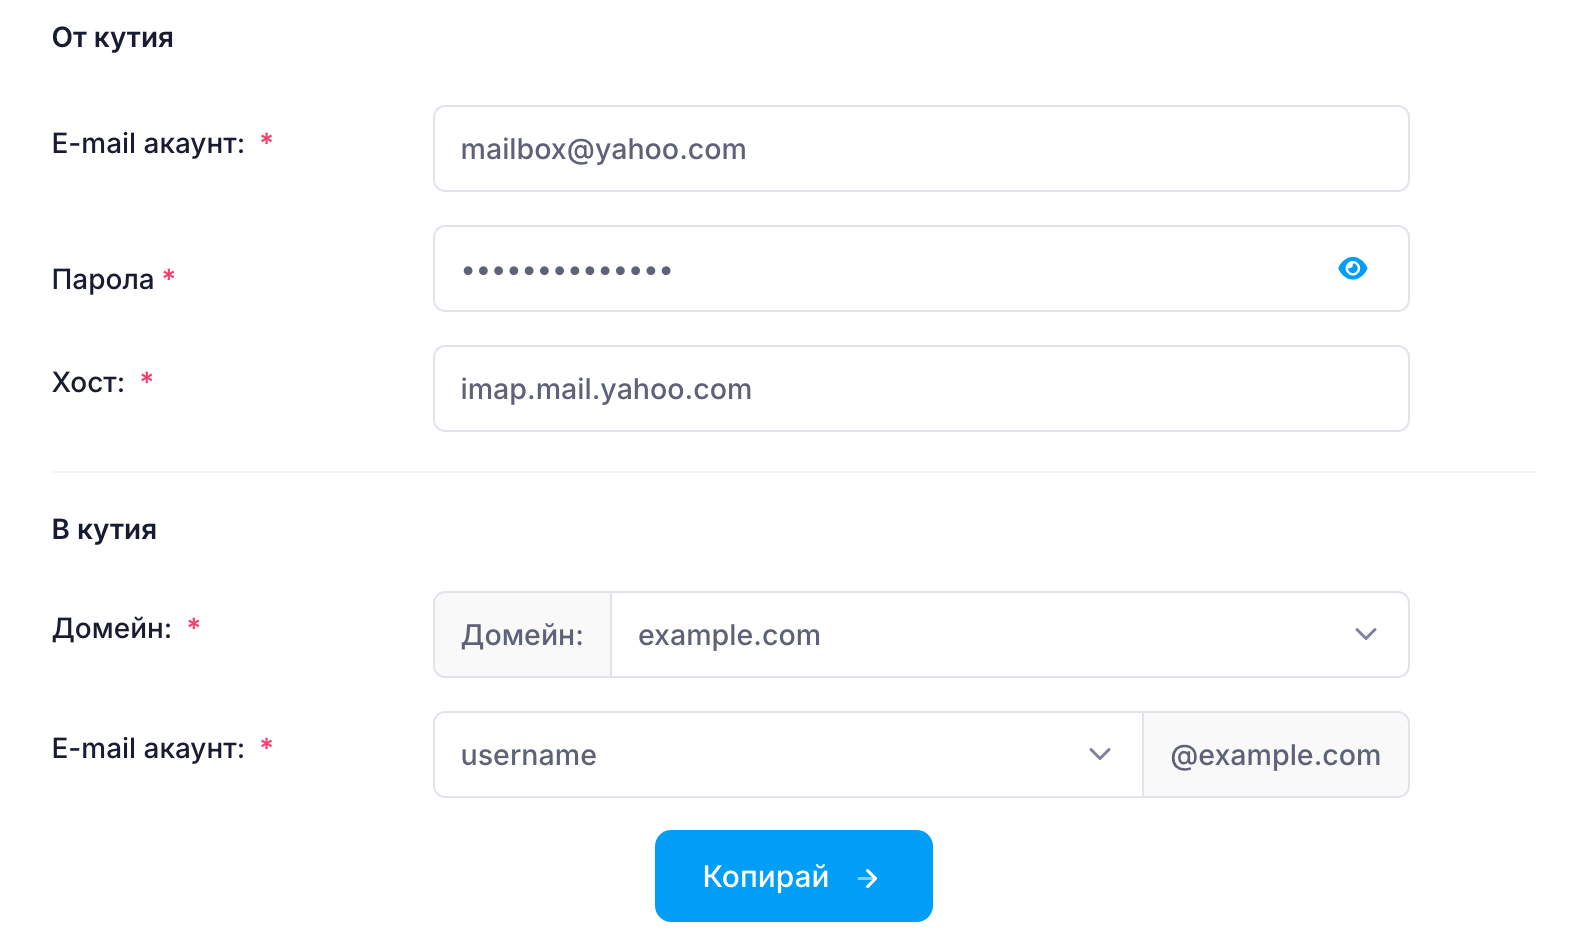Click the @example.com suffix addon

pos(1276,755)
